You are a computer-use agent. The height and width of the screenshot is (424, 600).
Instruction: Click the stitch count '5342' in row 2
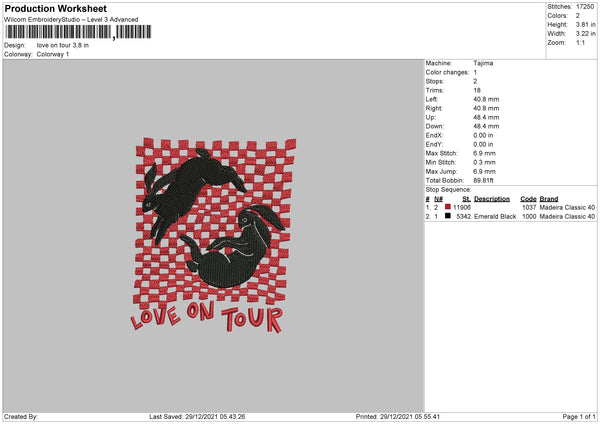[x=464, y=217]
